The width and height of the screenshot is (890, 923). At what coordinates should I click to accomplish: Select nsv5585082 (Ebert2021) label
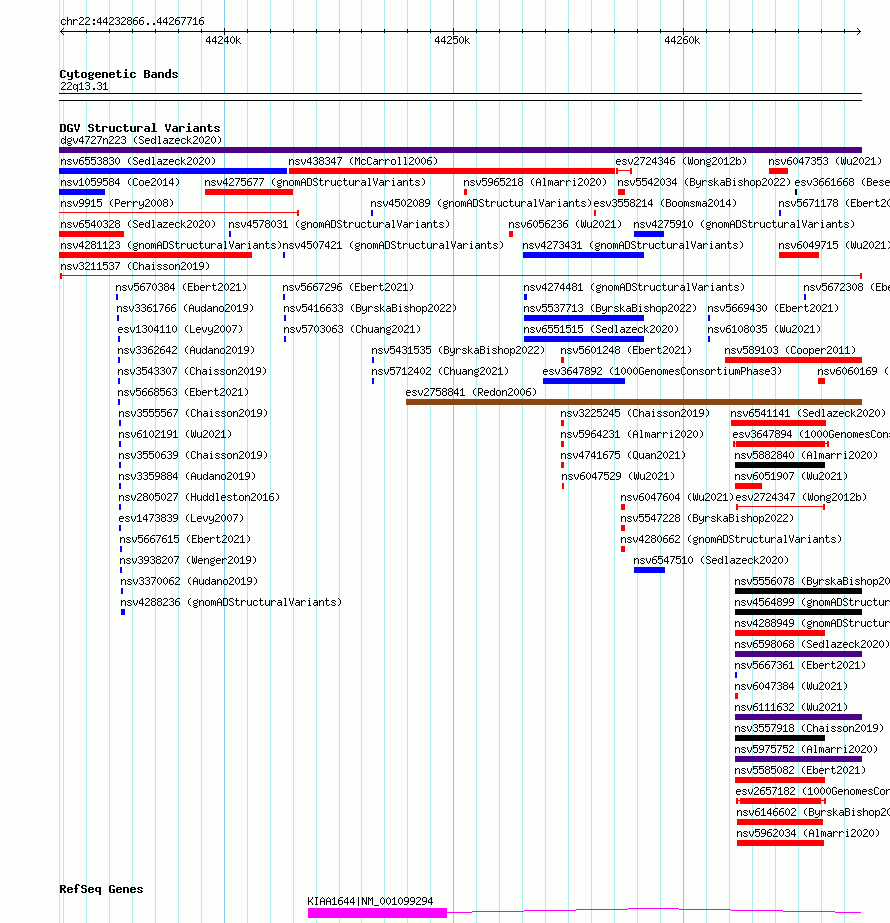(801, 771)
